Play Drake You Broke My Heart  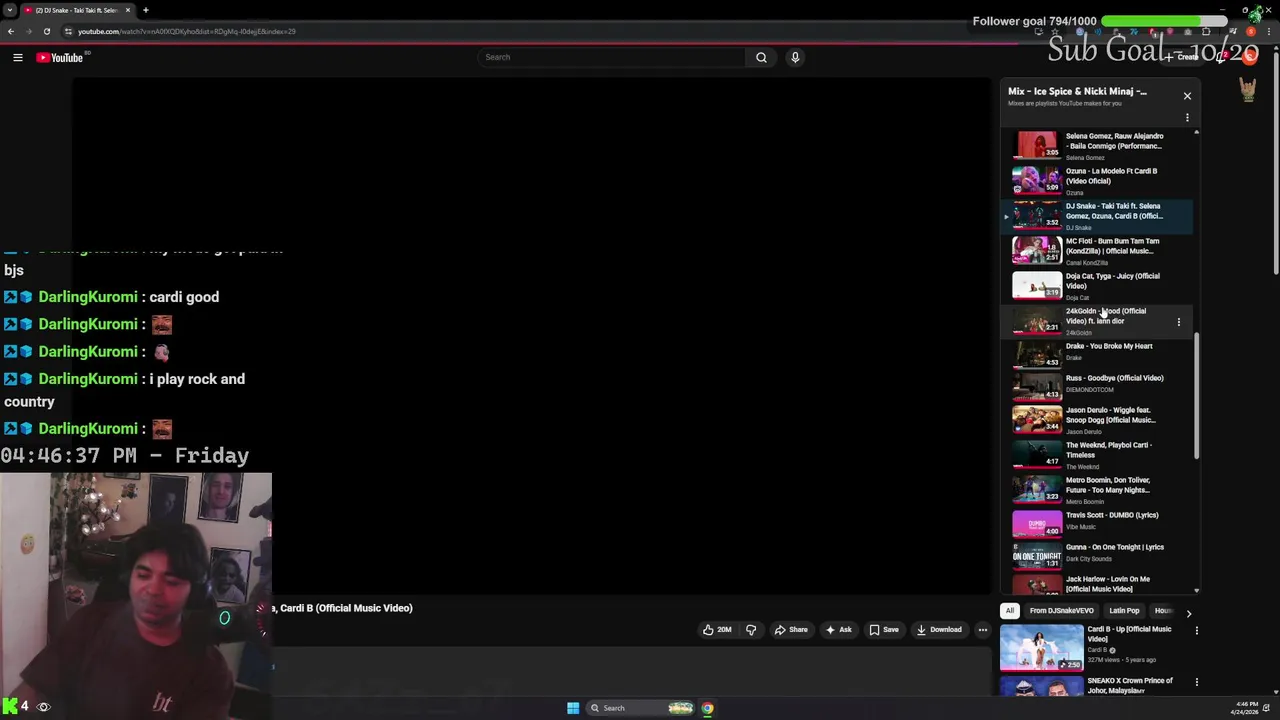[1097, 353]
